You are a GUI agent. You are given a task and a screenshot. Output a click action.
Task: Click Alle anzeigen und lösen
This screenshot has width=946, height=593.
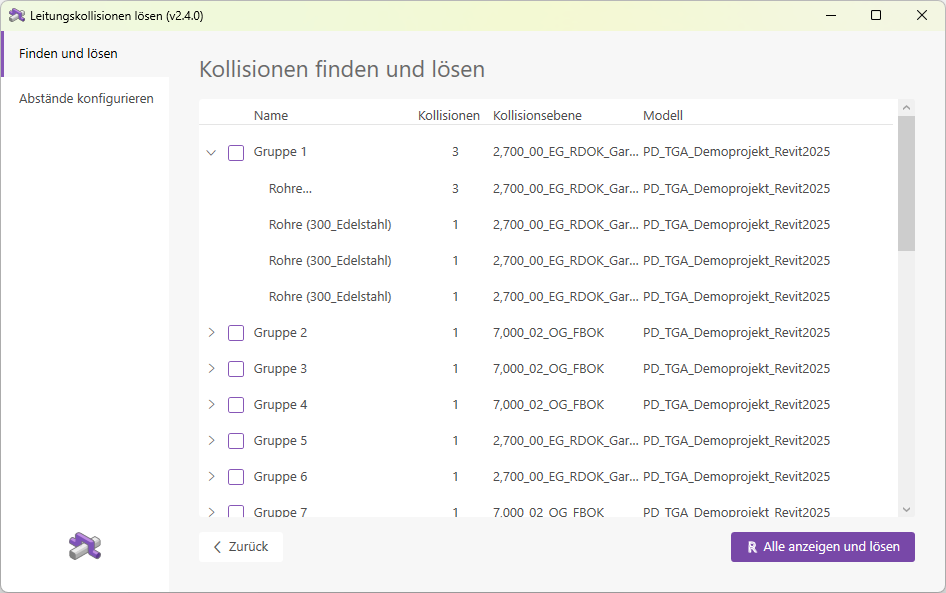click(822, 547)
